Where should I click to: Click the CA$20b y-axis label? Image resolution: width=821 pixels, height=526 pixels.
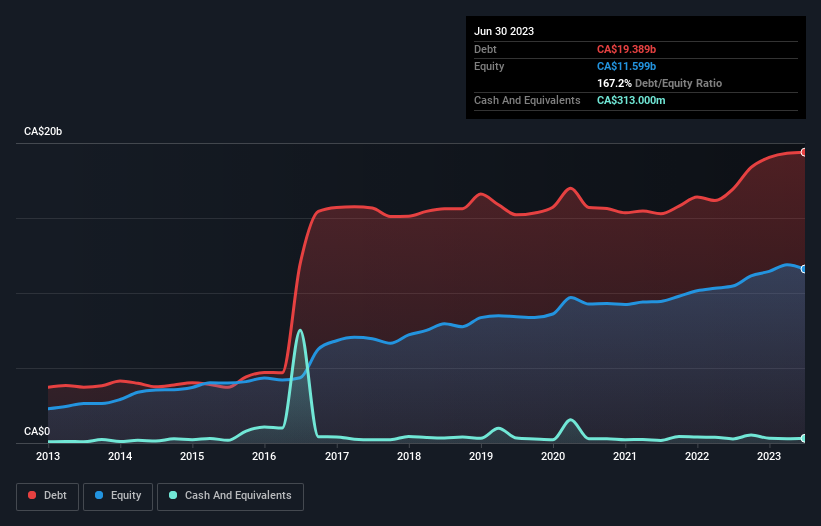coord(43,131)
